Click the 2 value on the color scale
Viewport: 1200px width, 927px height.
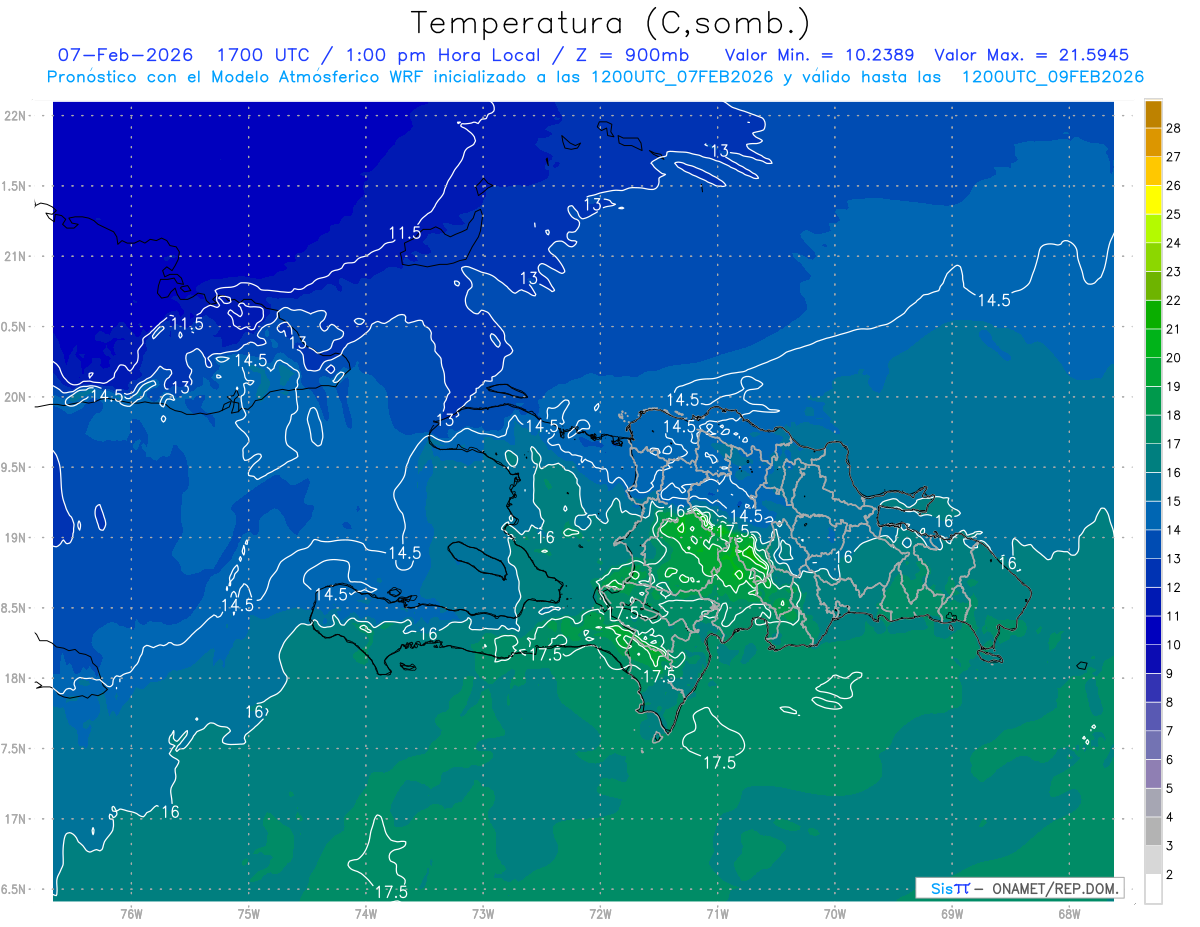click(1171, 875)
